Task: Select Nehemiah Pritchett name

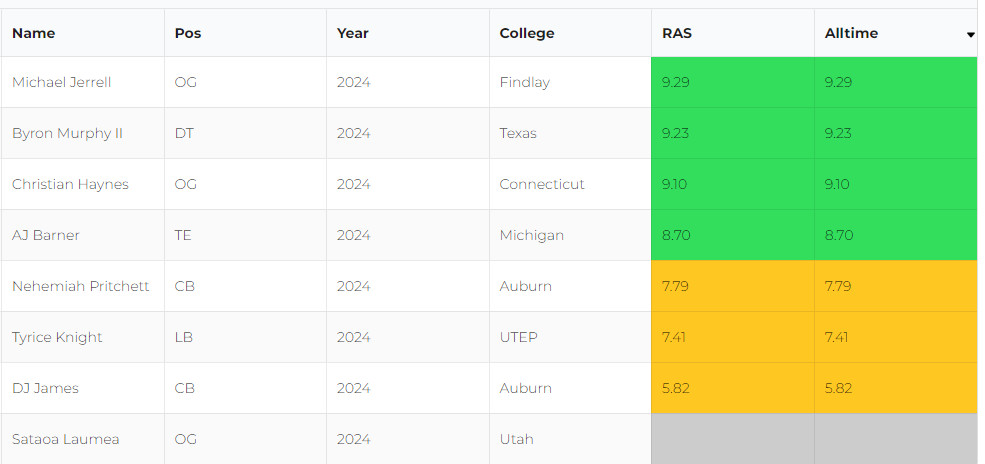Action: (80, 286)
